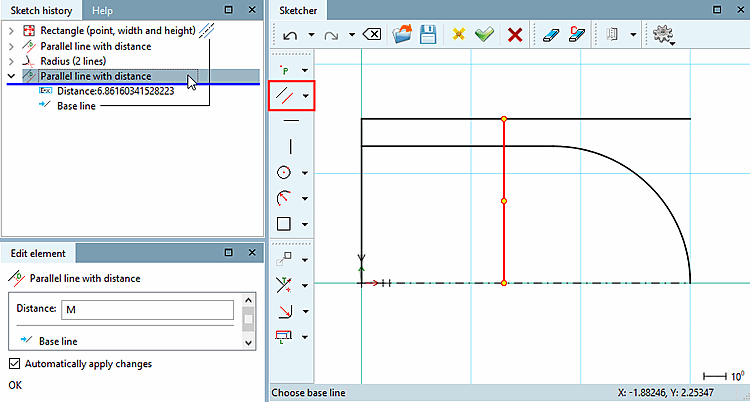Screen dimensions: 750x402
Task: Open the Redo history dropdown arrow
Action: tap(352, 35)
